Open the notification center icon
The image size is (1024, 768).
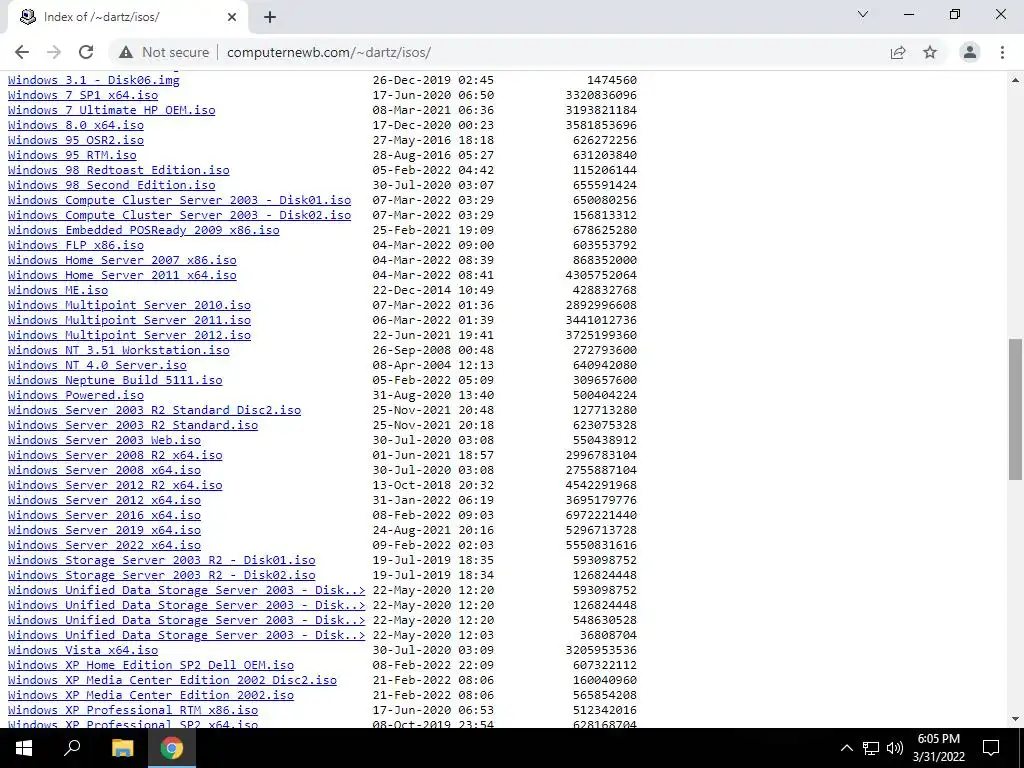(x=991, y=748)
